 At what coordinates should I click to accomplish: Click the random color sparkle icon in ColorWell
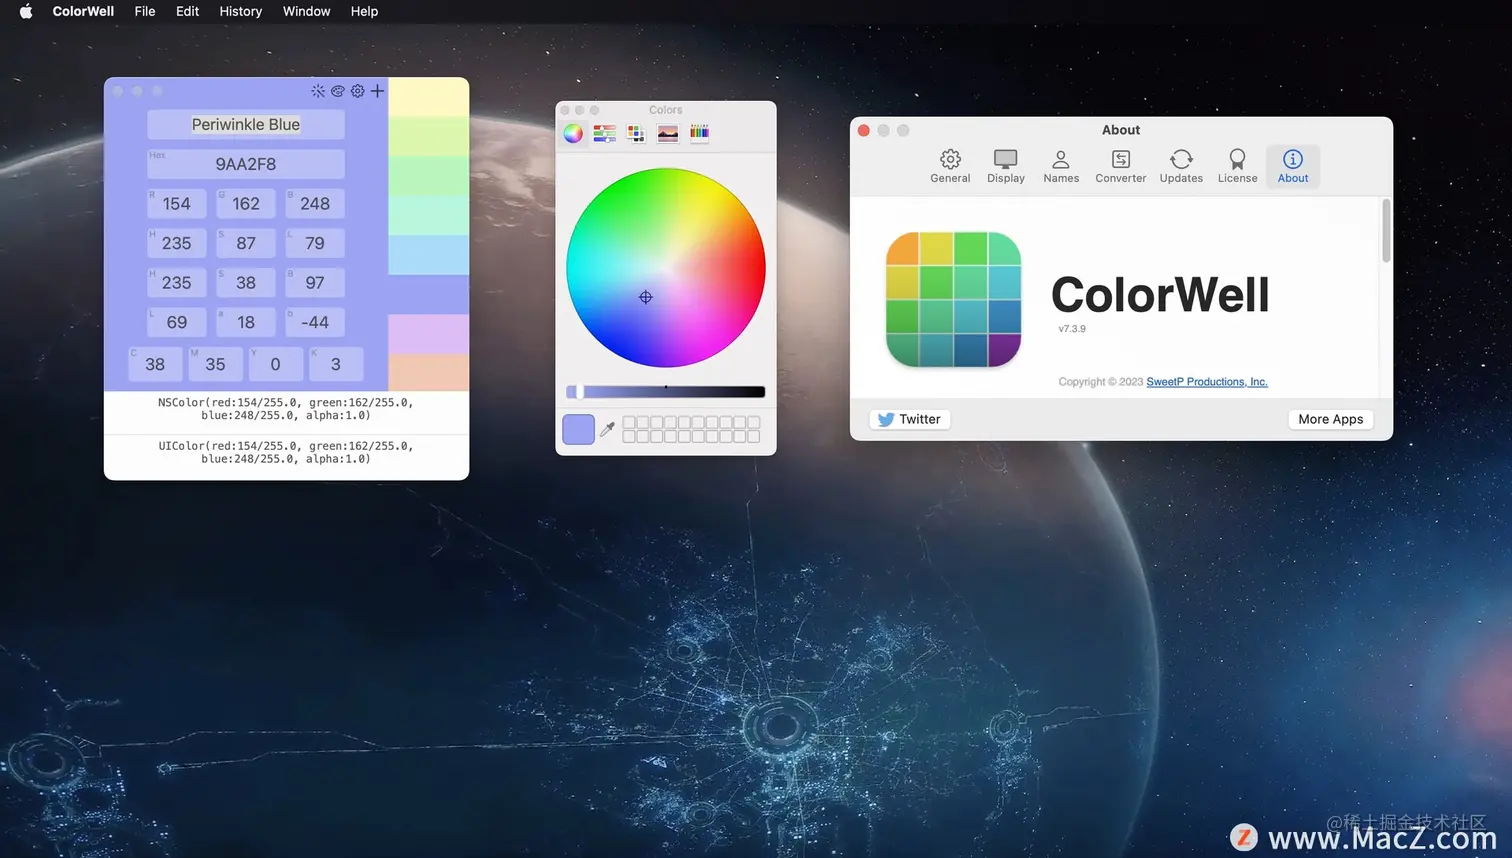[318, 91]
